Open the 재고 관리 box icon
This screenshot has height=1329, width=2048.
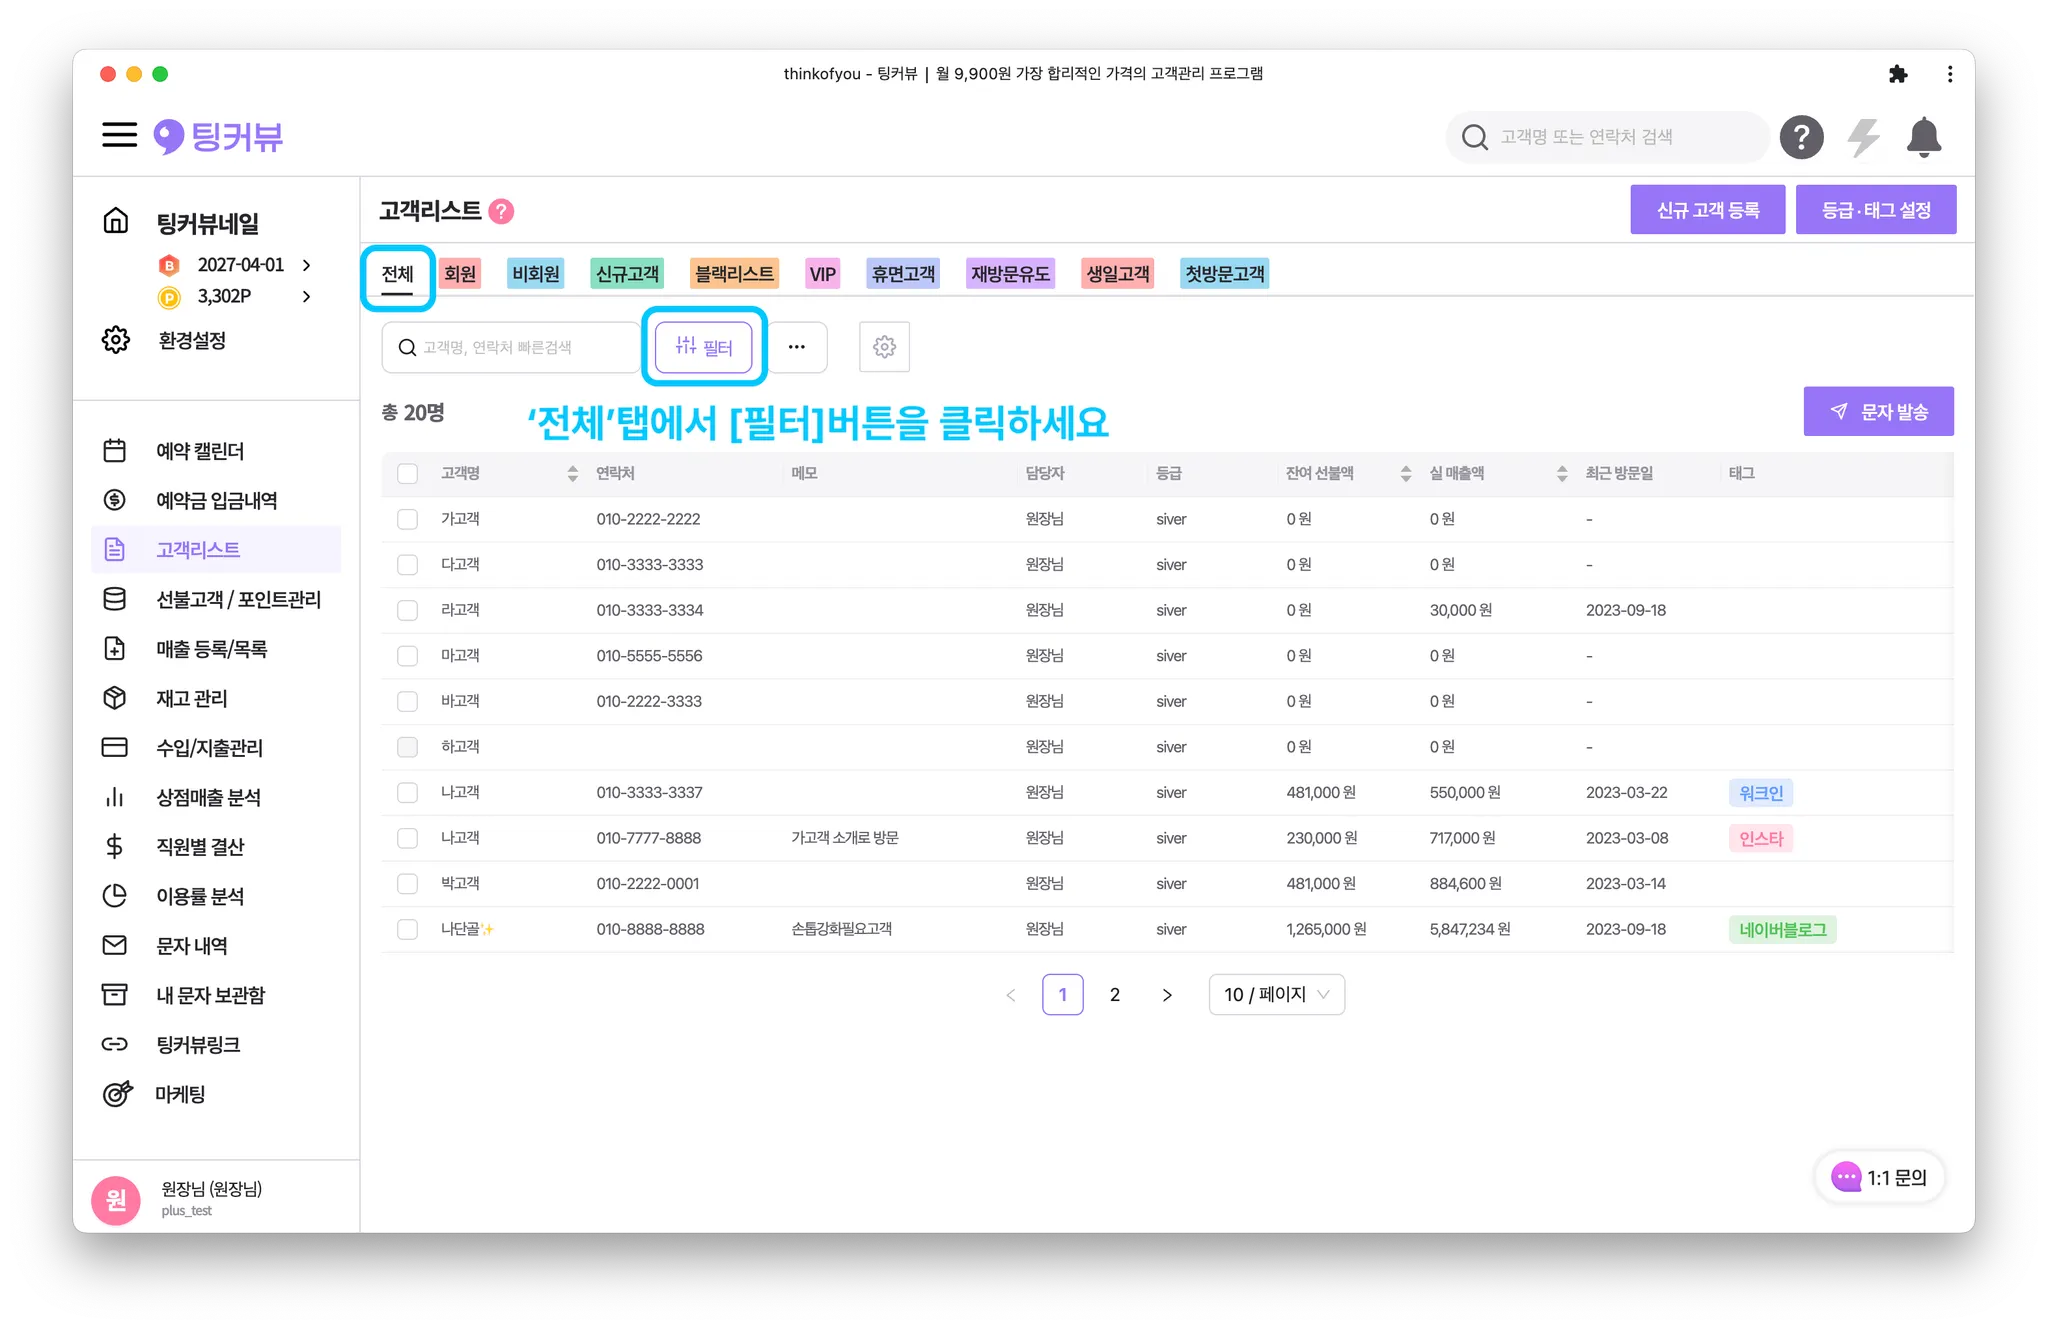click(x=115, y=698)
